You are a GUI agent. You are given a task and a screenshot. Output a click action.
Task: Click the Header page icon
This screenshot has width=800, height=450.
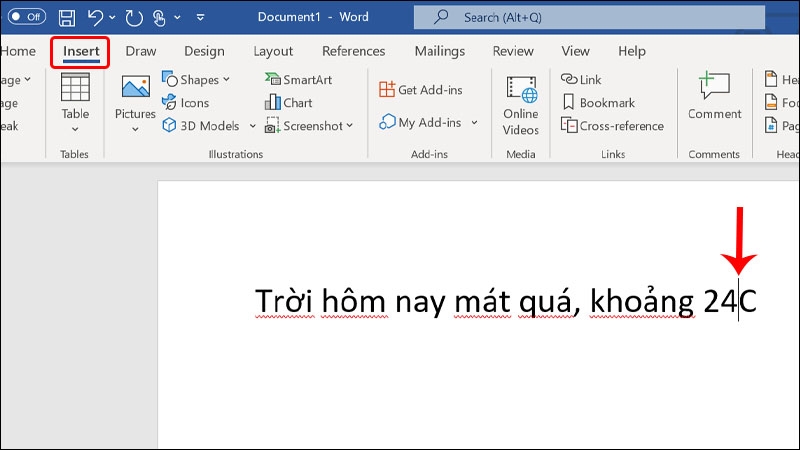(770, 79)
